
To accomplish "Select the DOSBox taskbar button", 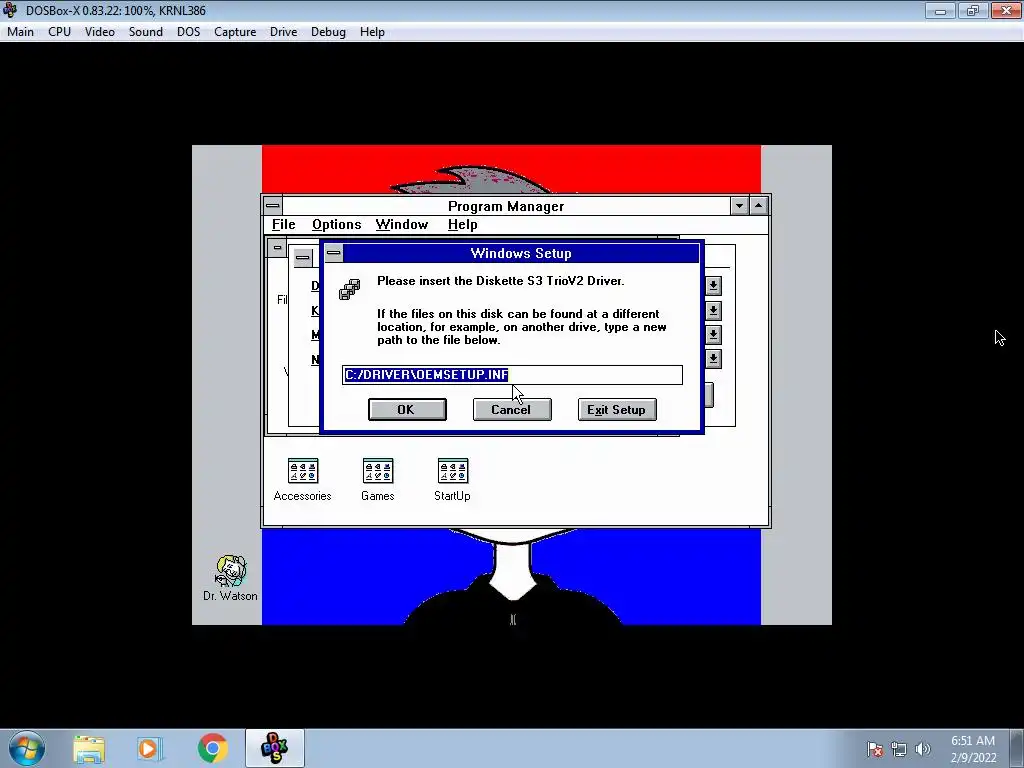I will [x=274, y=748].
